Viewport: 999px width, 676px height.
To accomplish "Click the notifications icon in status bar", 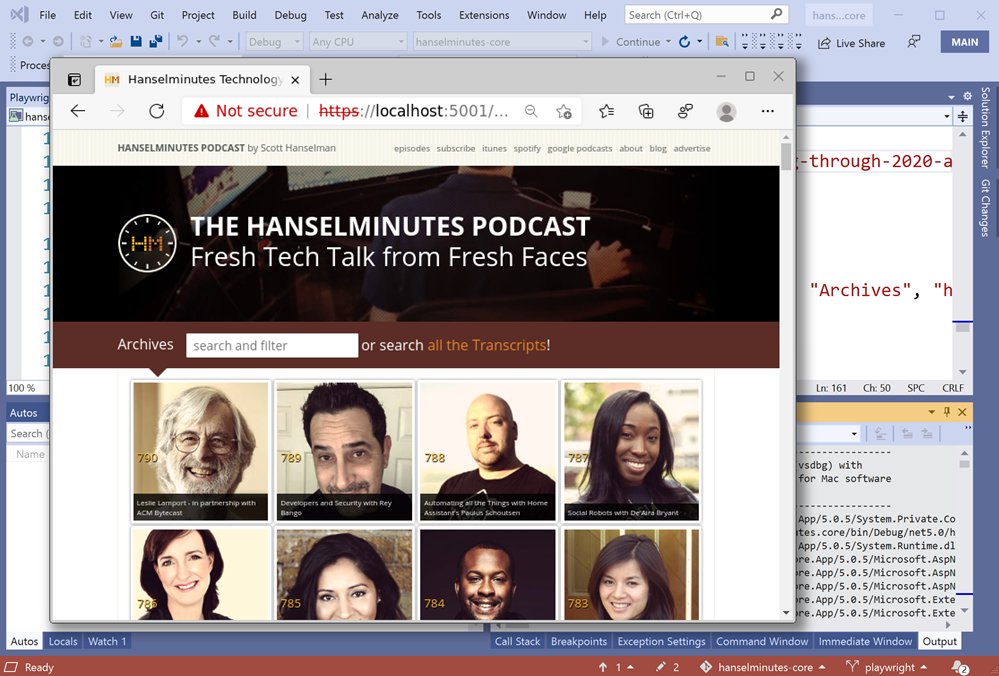I will (960, 667).
